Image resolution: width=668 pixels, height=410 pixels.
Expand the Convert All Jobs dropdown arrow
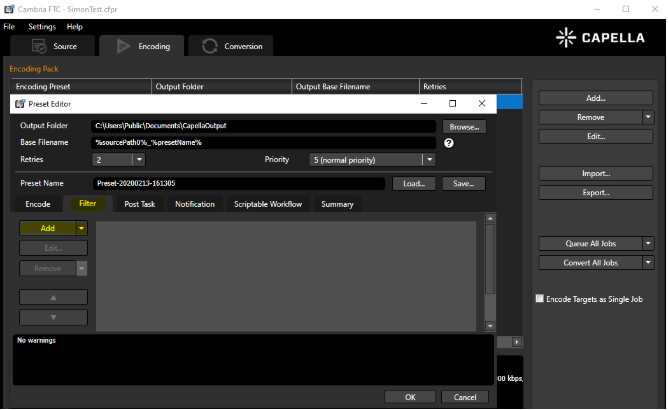click(x=648, y=263)
